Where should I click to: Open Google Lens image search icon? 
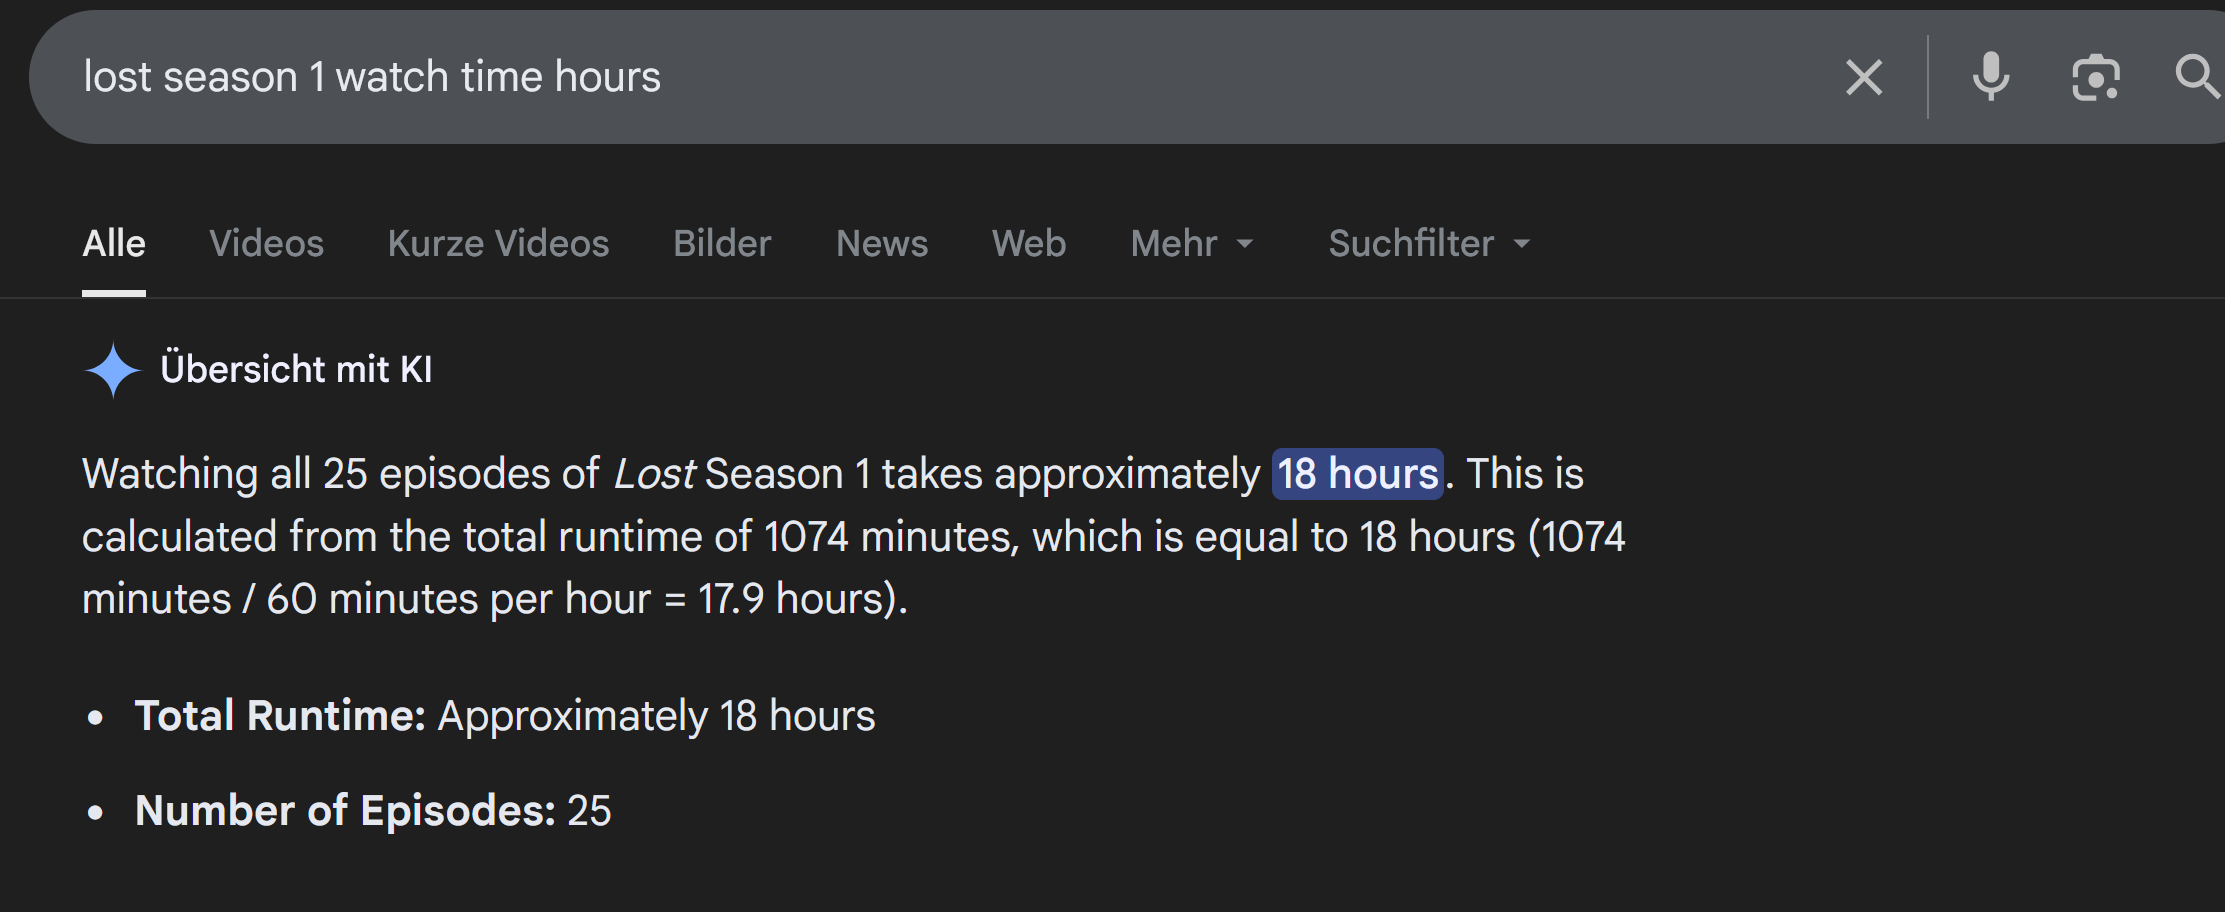coord(2095,77)
